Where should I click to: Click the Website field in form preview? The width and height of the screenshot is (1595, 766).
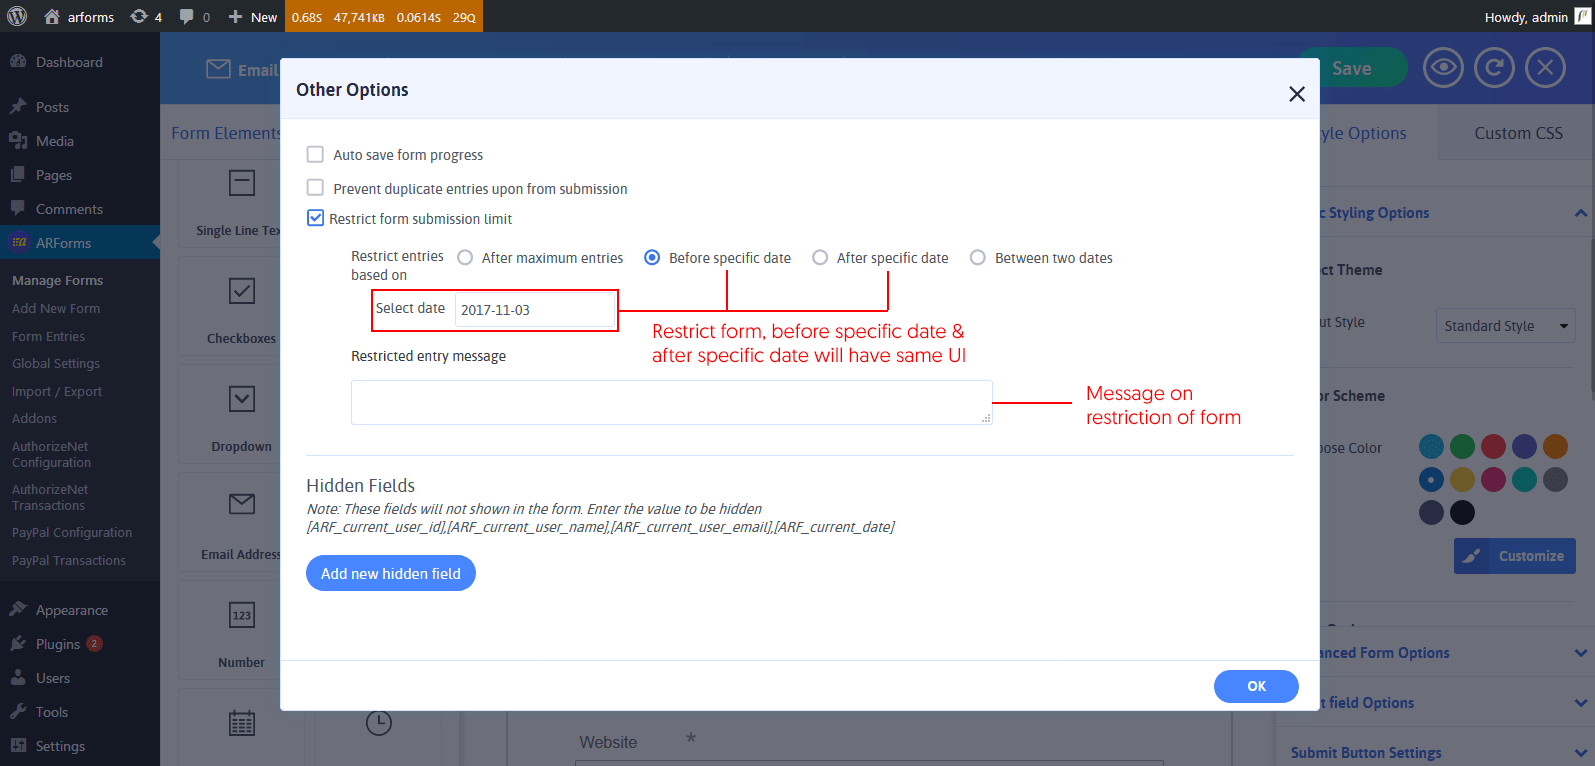tap(869, 762)
